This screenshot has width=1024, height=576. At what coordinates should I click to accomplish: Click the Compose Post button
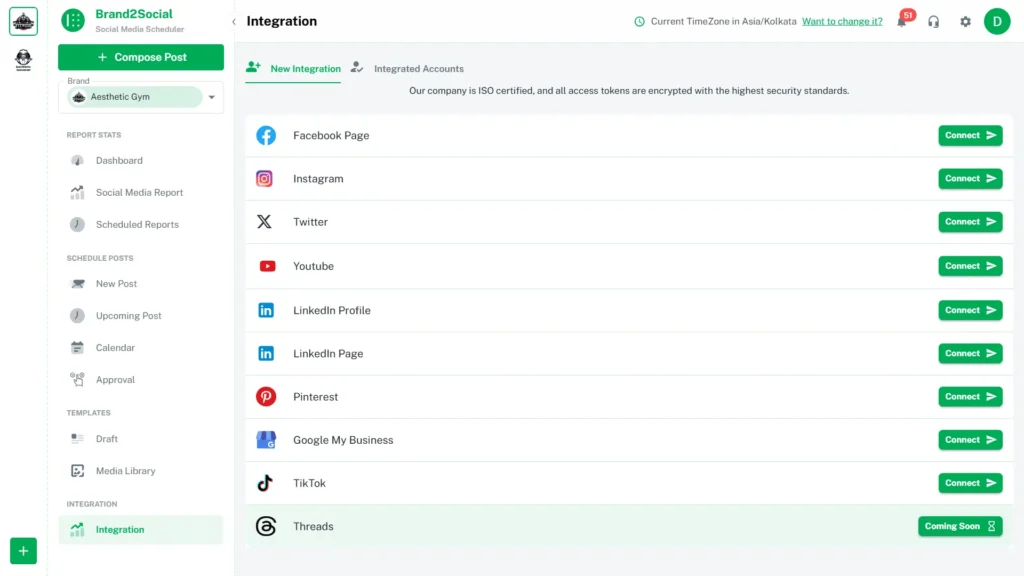pos(141,57)
